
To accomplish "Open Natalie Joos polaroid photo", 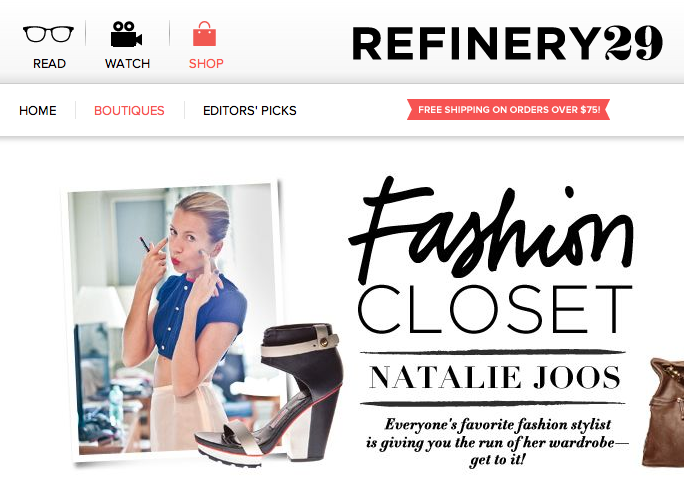I will [174, 321].
